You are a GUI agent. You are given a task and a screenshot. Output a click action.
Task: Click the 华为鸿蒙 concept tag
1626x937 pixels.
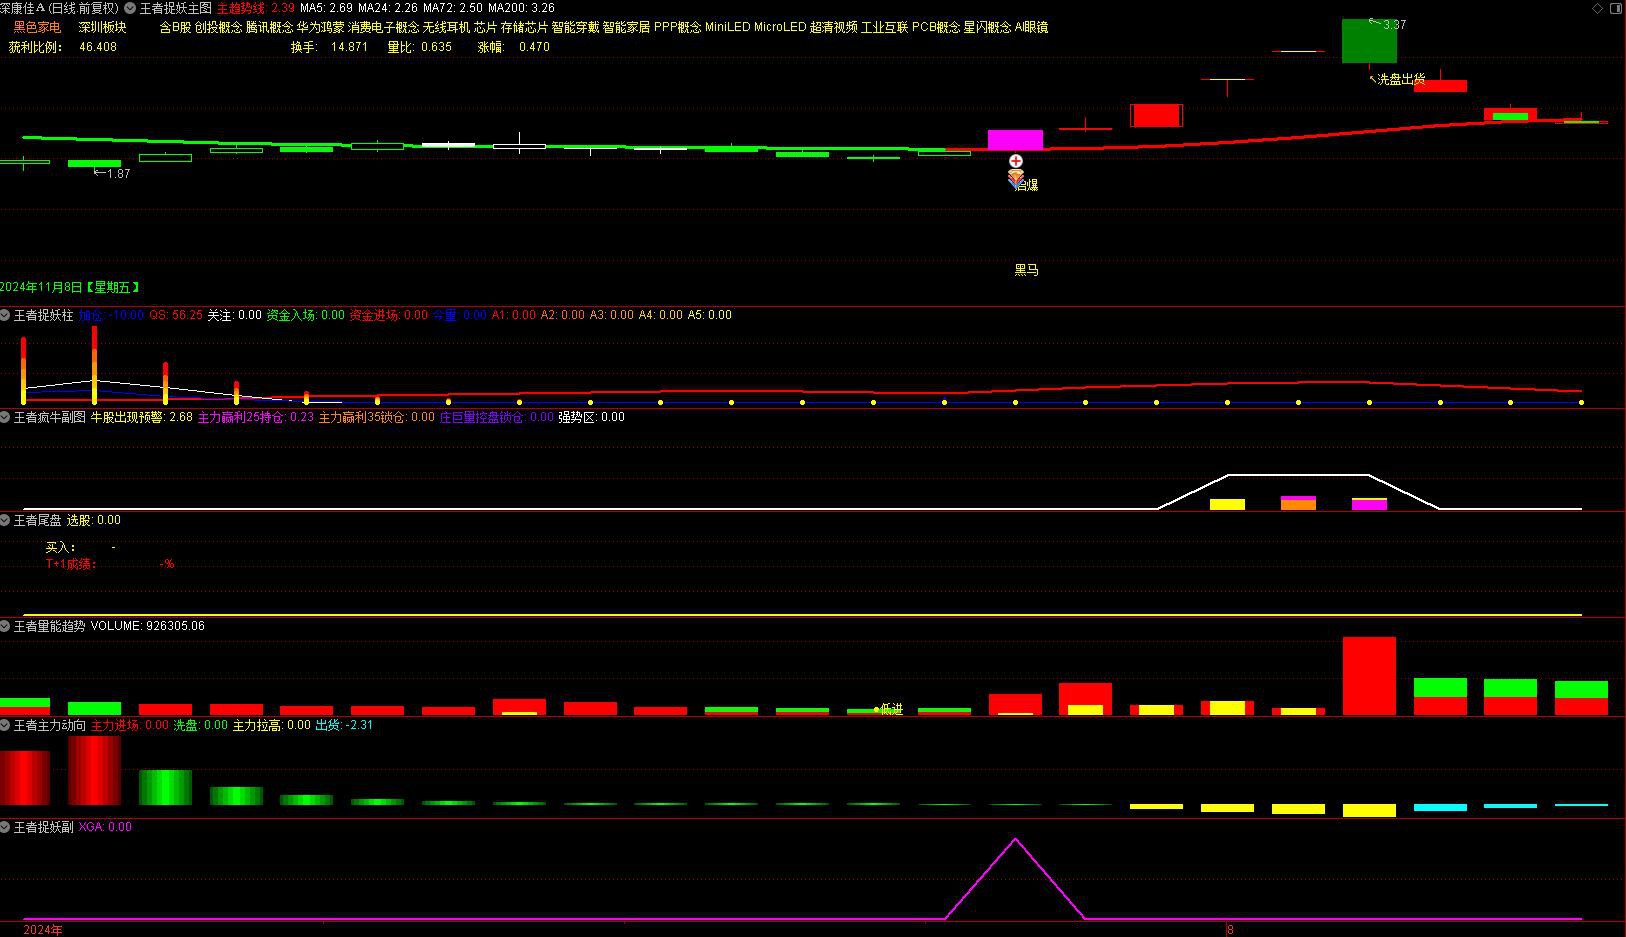pos(320,28)
